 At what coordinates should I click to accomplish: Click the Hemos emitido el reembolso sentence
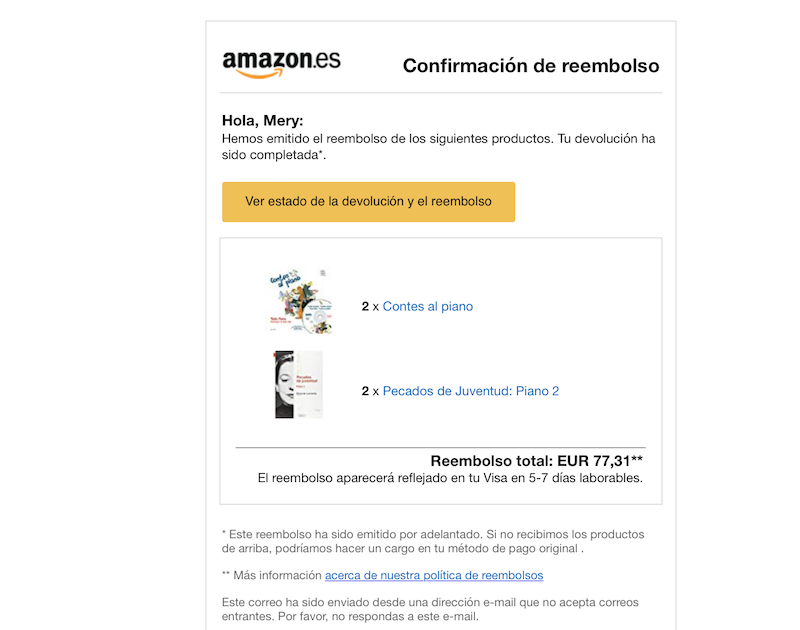(x=438, y=146)
